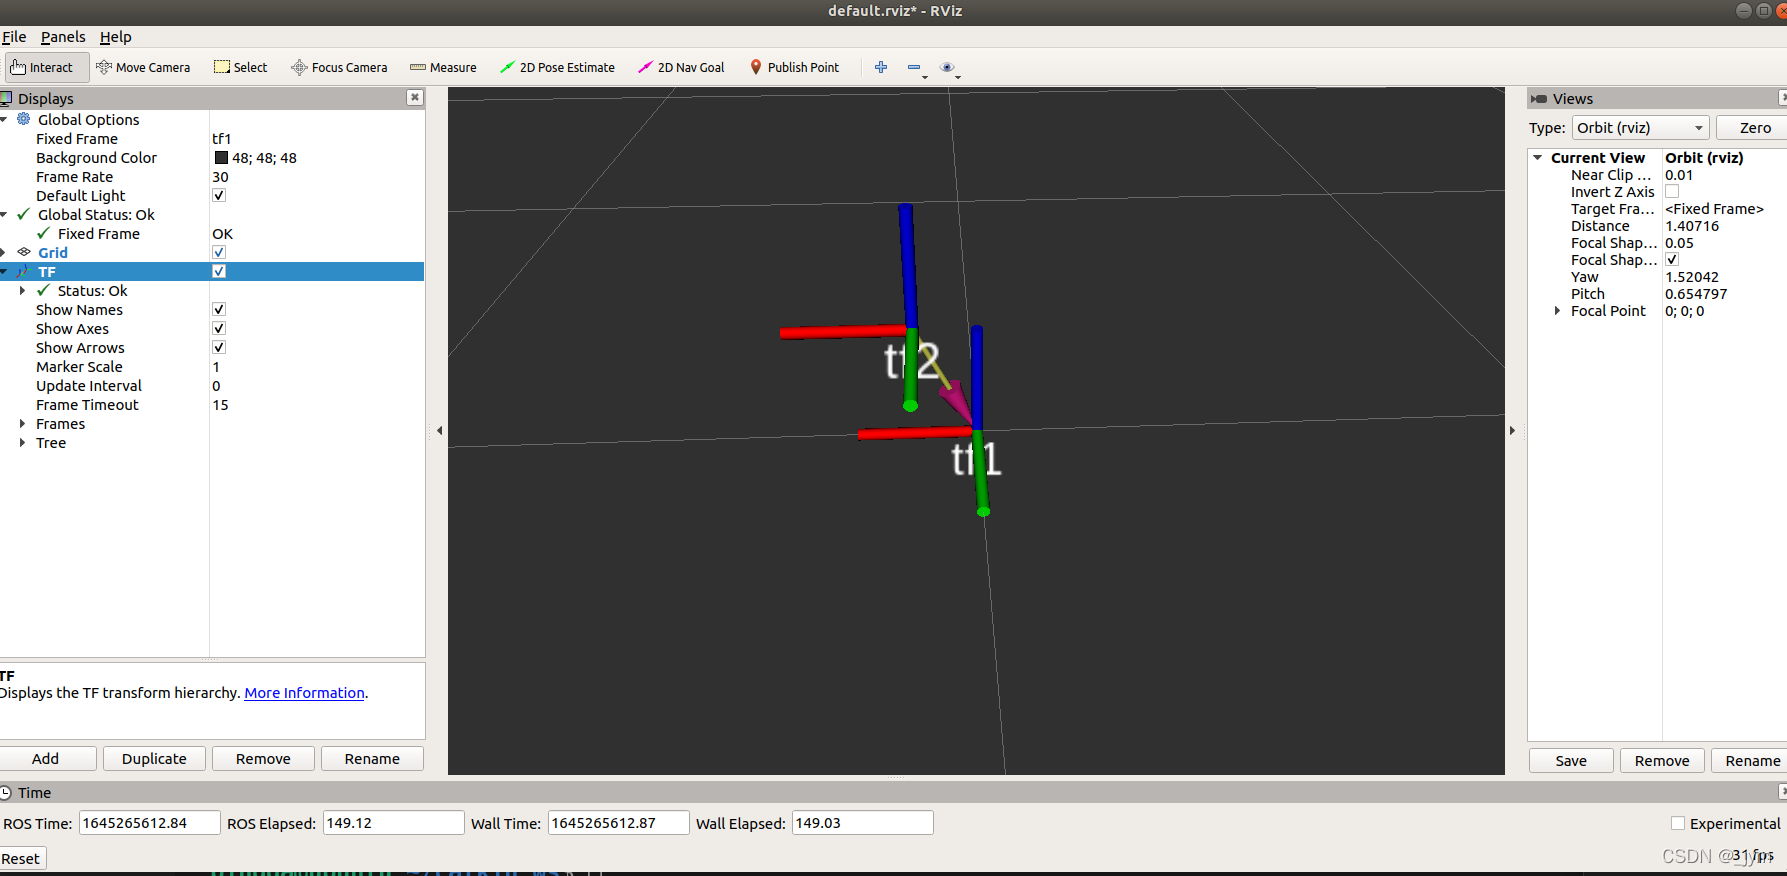
Task: Open the view Type dropdown
Action: [x=1640, y=127]
